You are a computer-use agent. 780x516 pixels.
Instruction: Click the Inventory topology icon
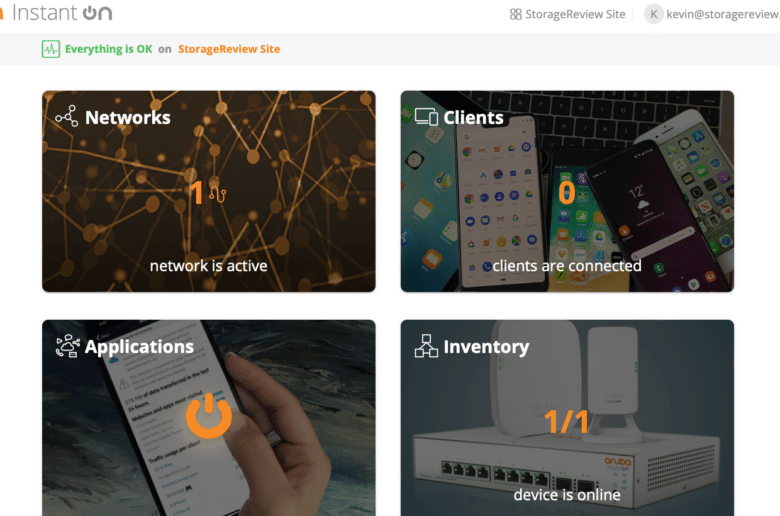[x=426, y=346]
